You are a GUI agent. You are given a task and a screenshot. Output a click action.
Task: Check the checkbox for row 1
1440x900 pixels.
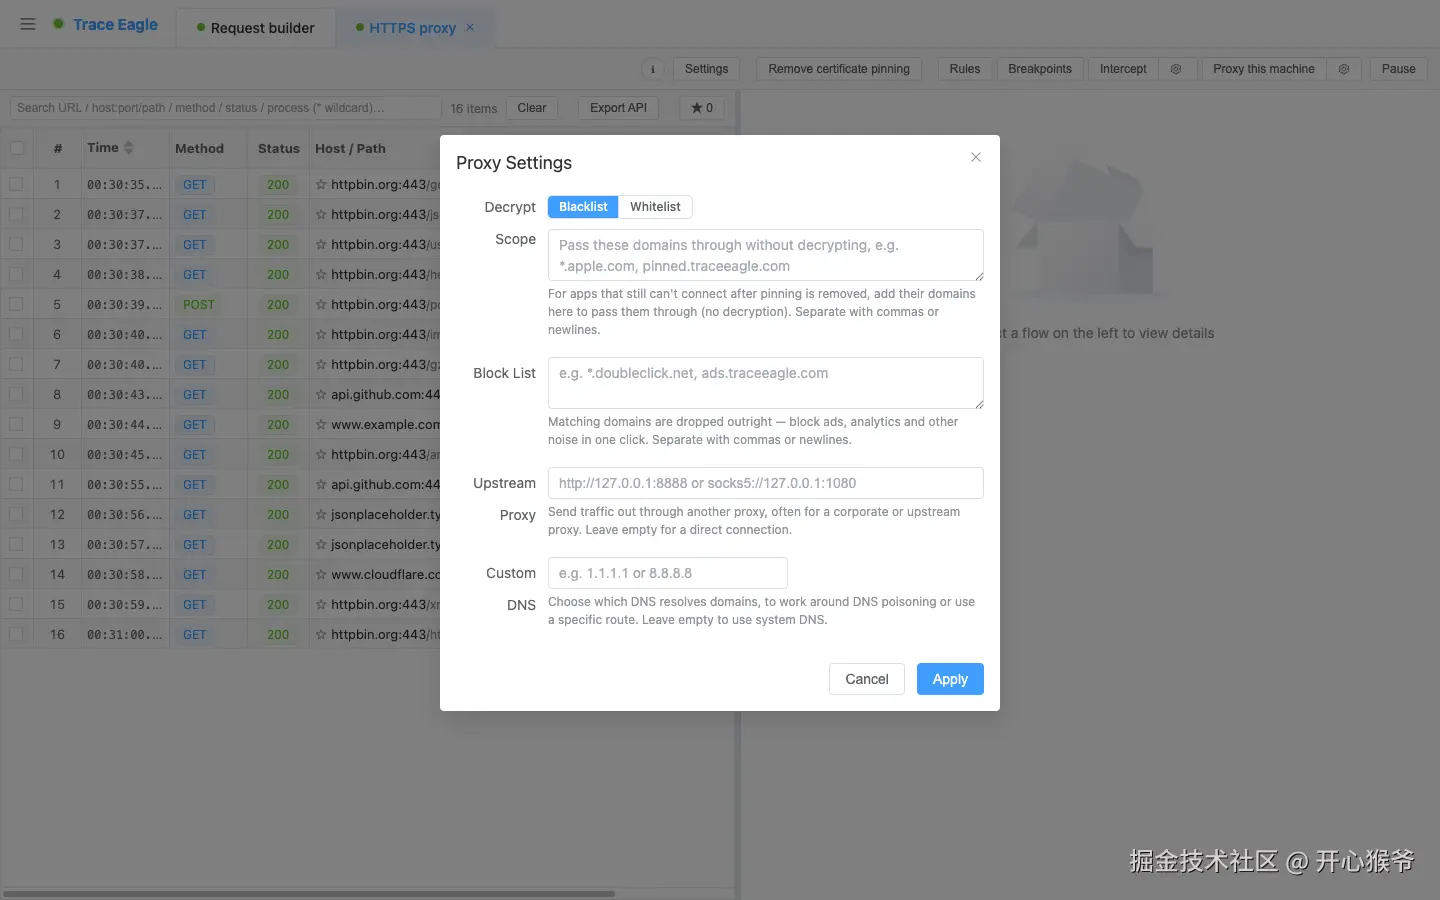point(17,185)
